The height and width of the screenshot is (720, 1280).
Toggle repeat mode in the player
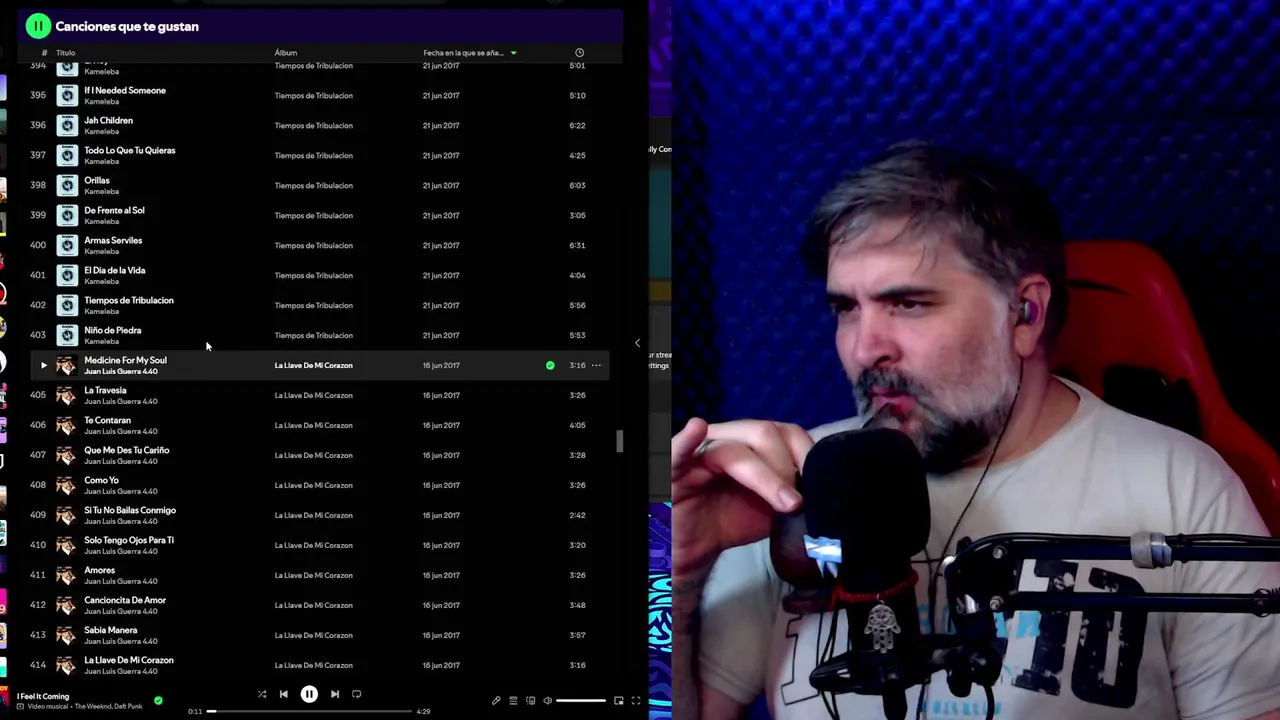click(356, 694)
